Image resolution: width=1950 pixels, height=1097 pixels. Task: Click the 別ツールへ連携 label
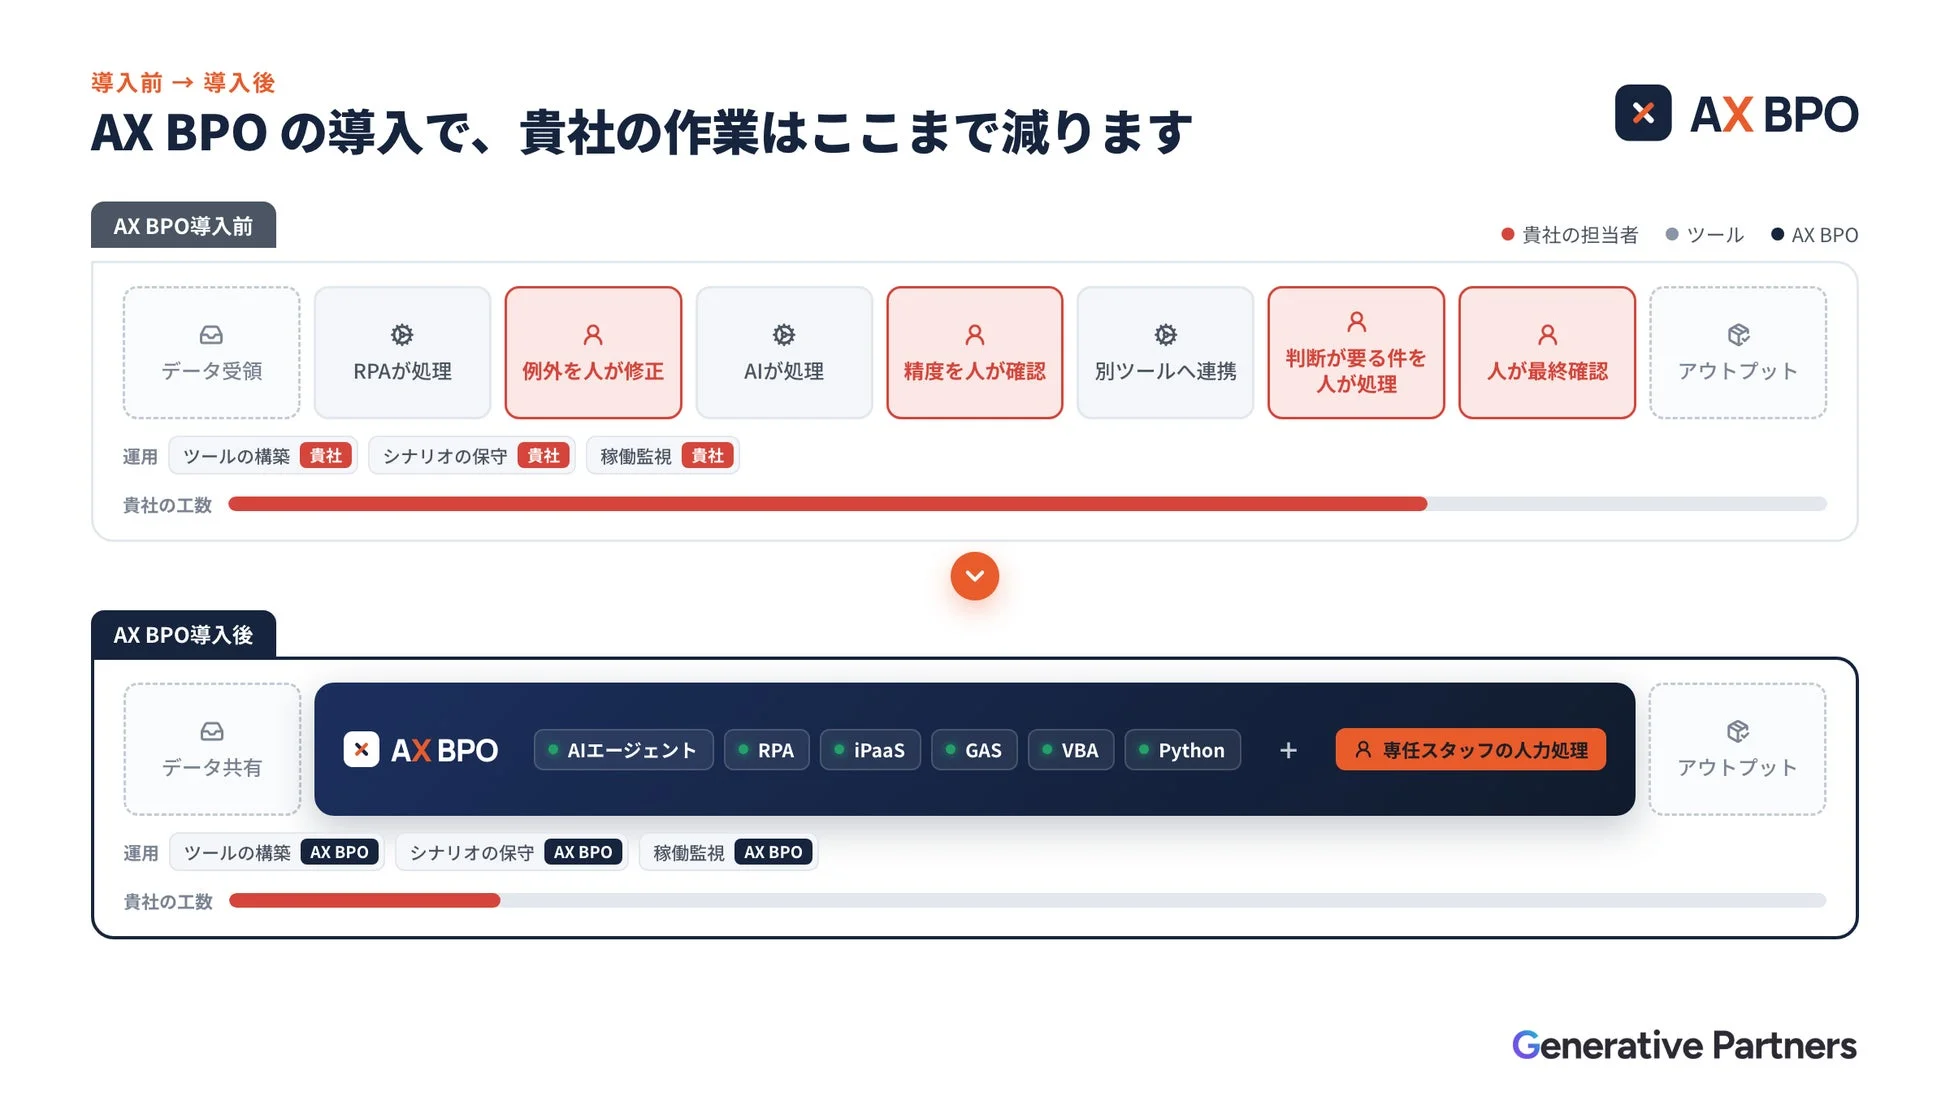1166,371
